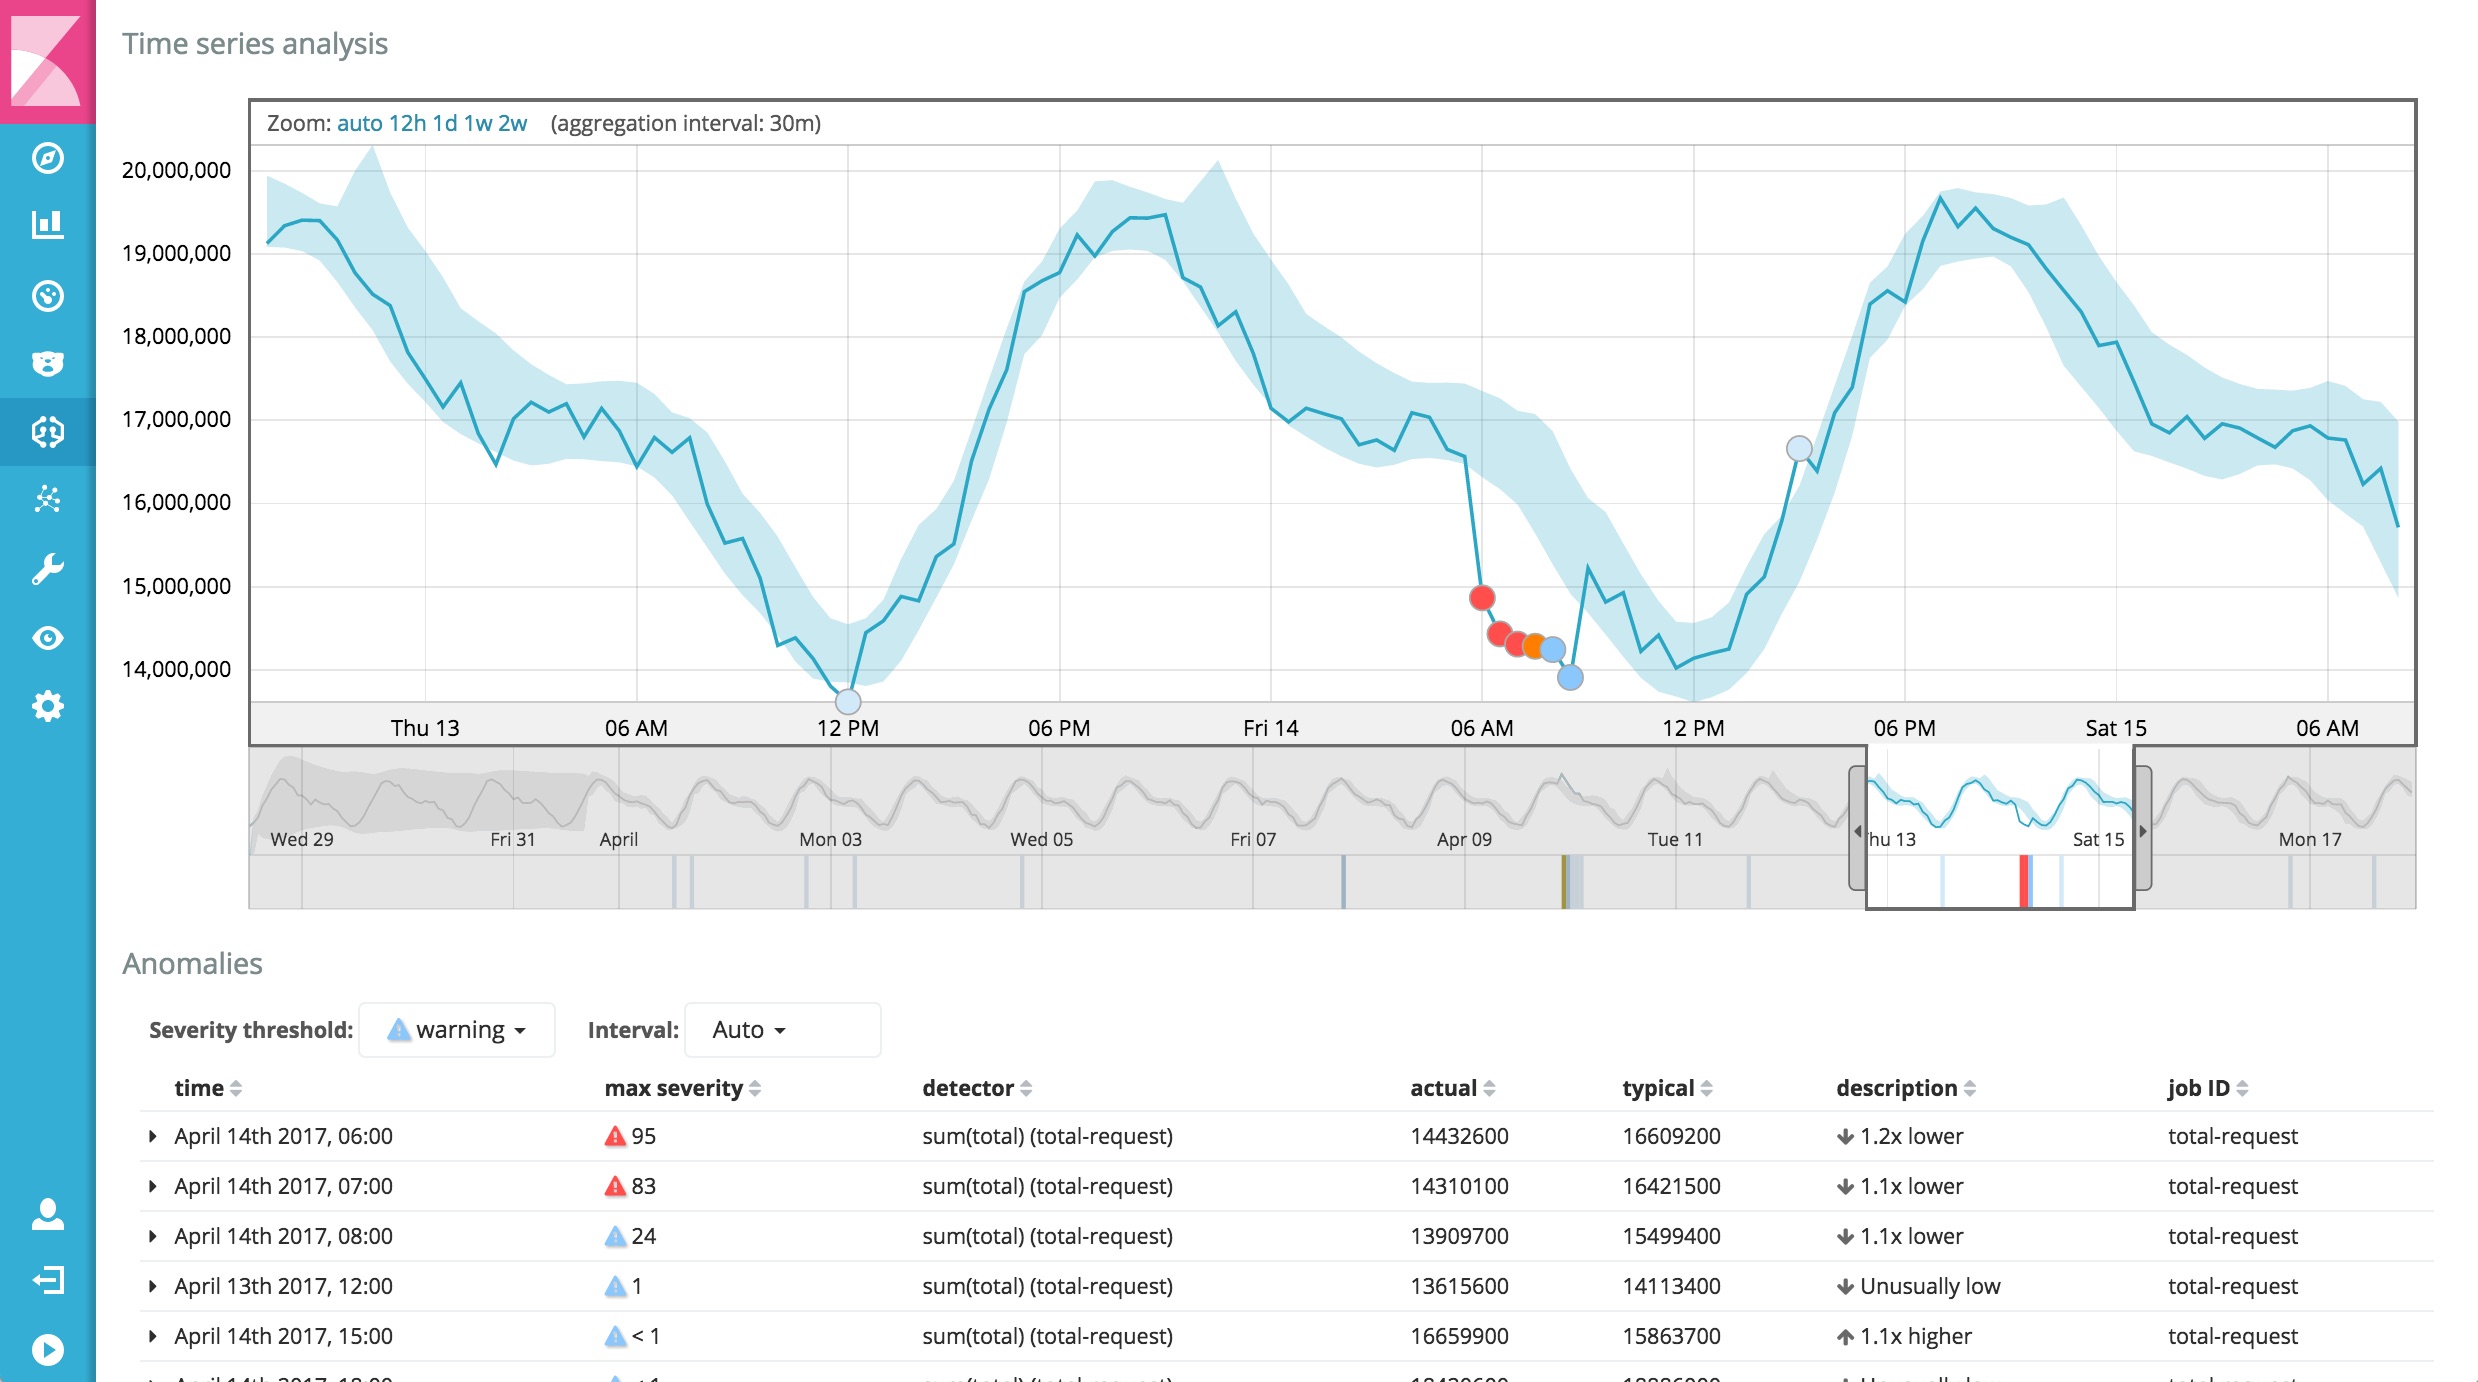This screenshot has width=2478, height=1382.
Task: Open Management gear icon in sidebar
Action: (47, 706)
